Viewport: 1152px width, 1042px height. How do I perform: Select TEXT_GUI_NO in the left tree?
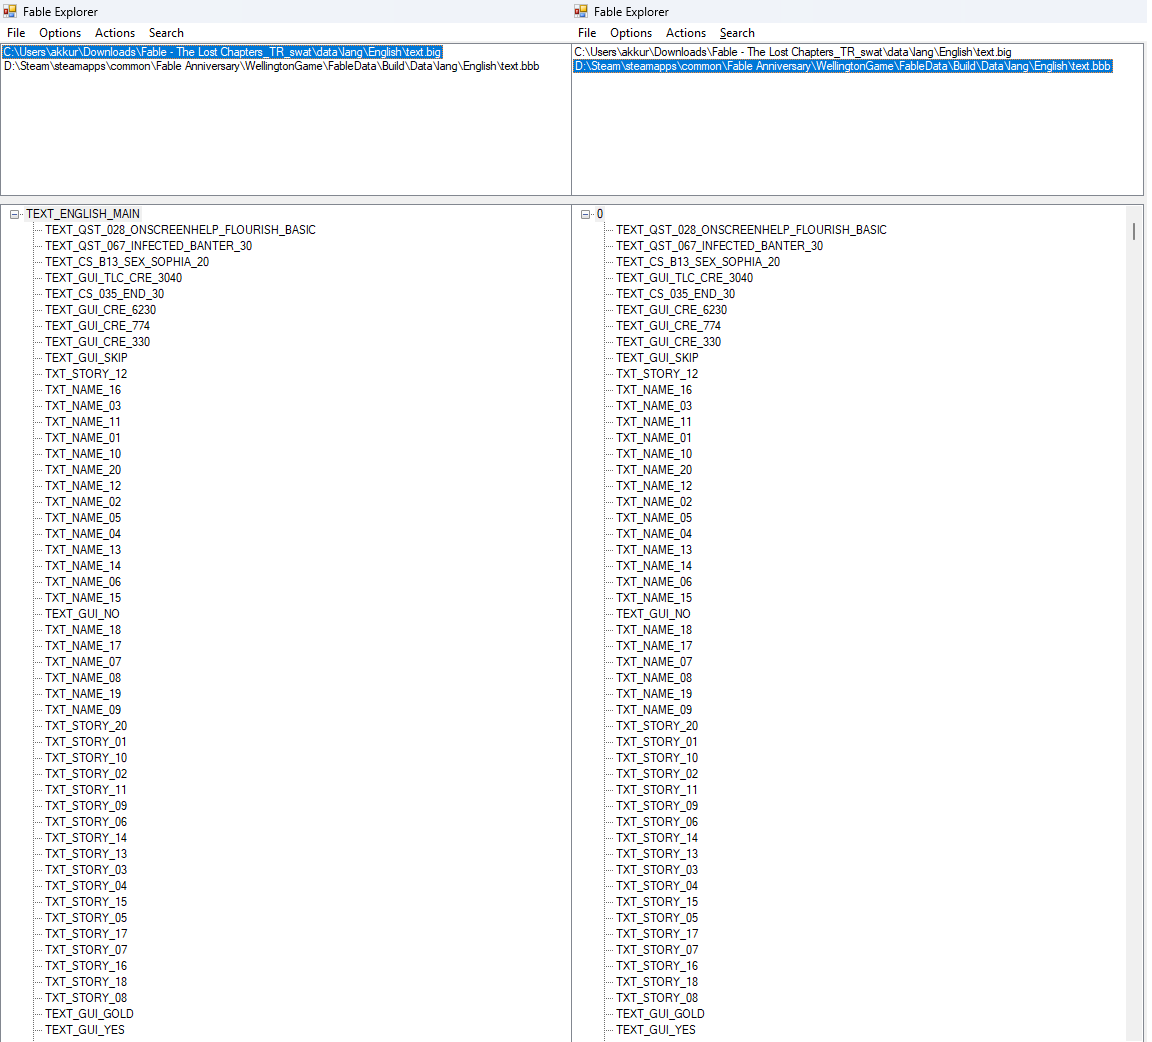pos(82,614)
